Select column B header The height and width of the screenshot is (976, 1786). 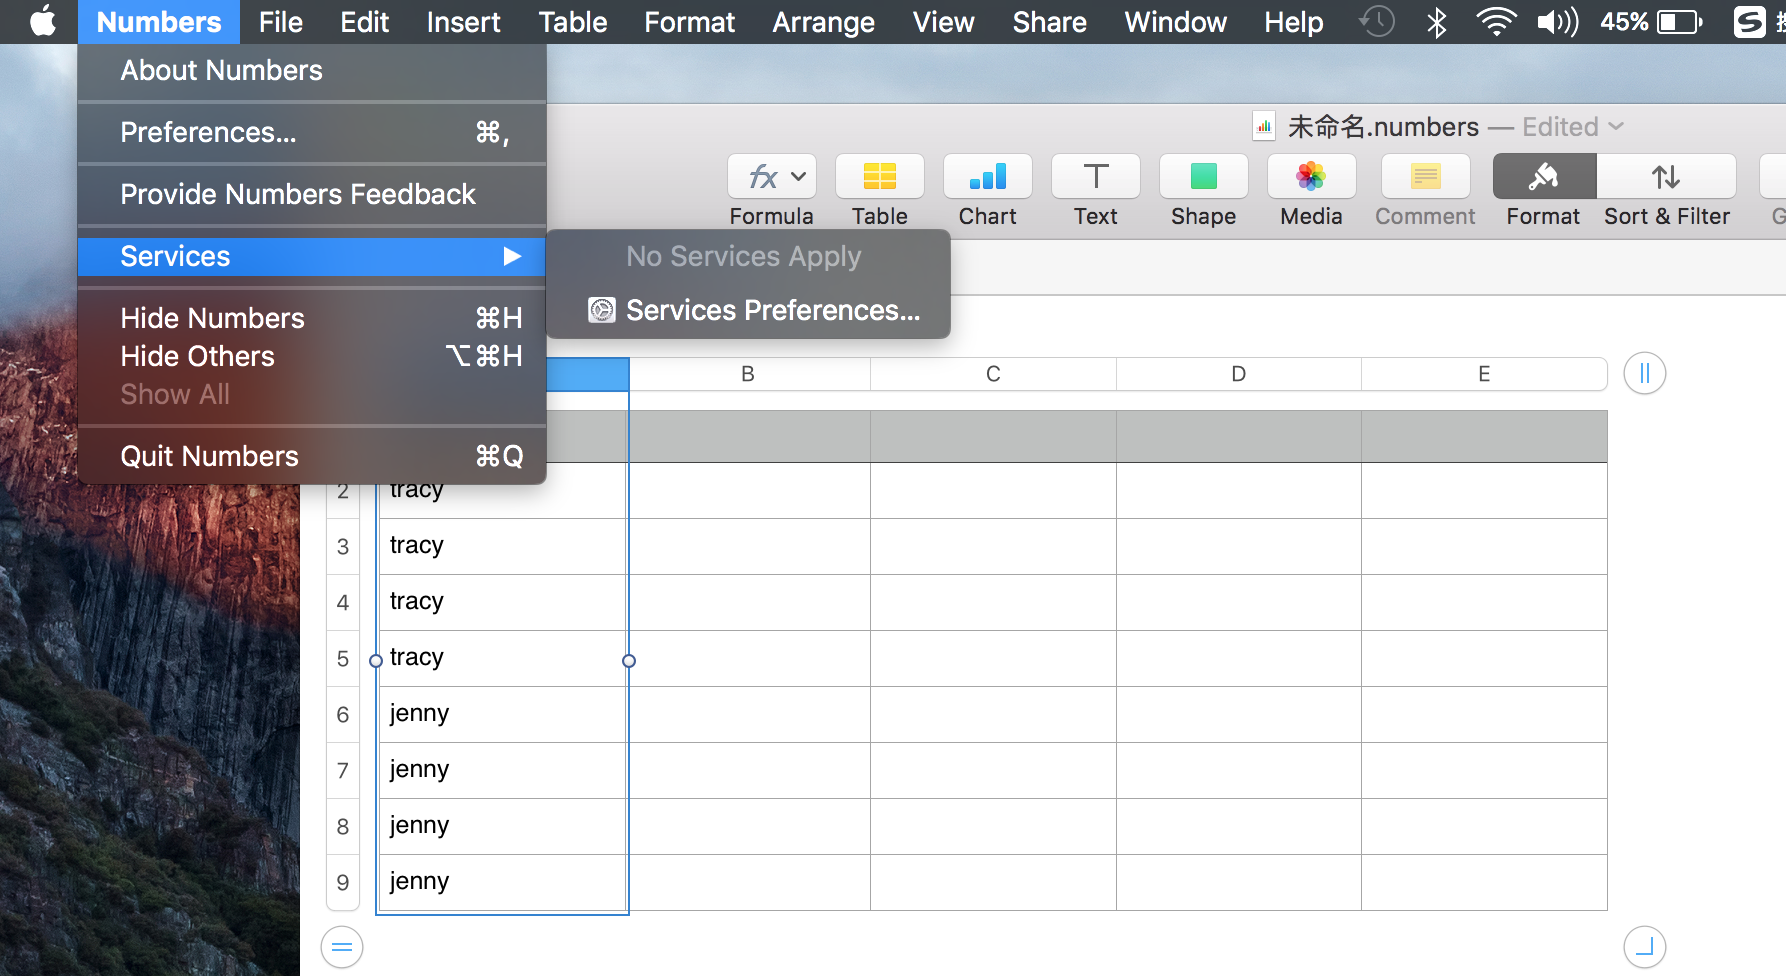click(x=748, y=374)
